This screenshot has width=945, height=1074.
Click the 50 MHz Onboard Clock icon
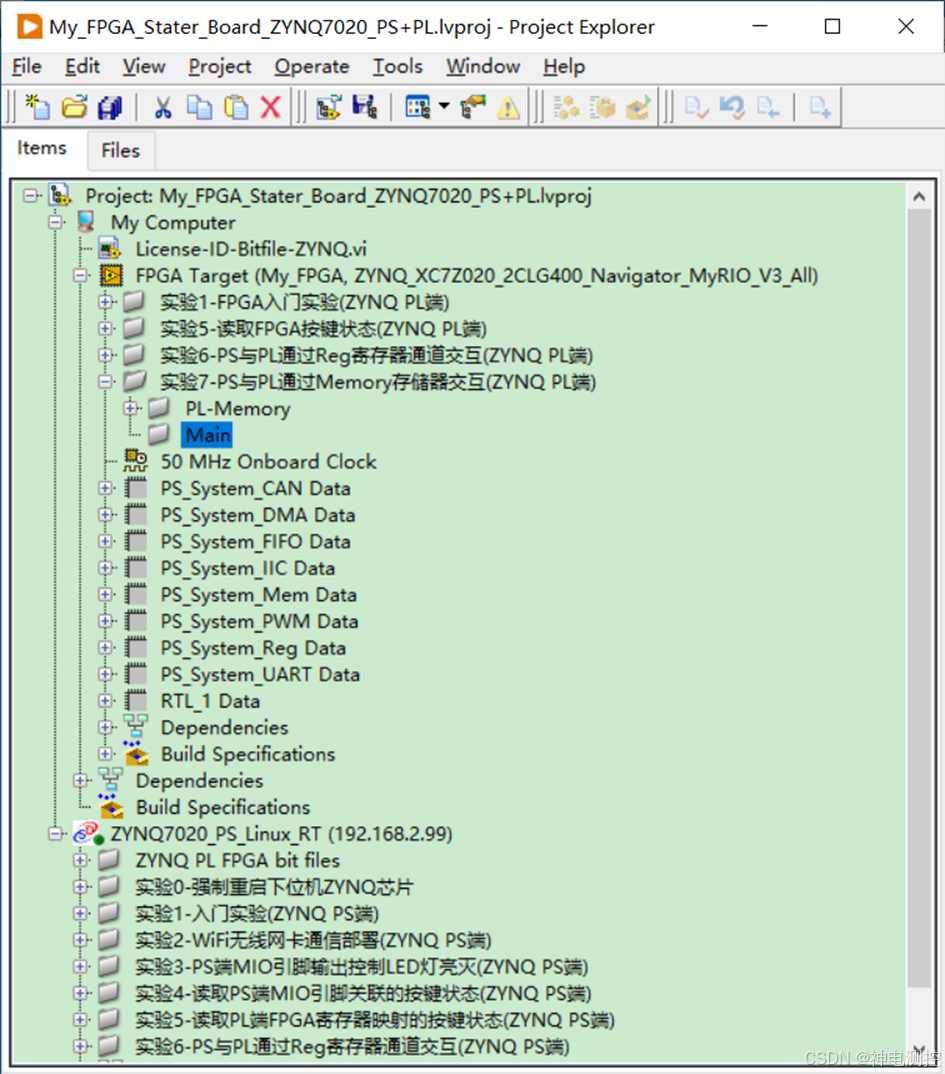coord(136,461)
